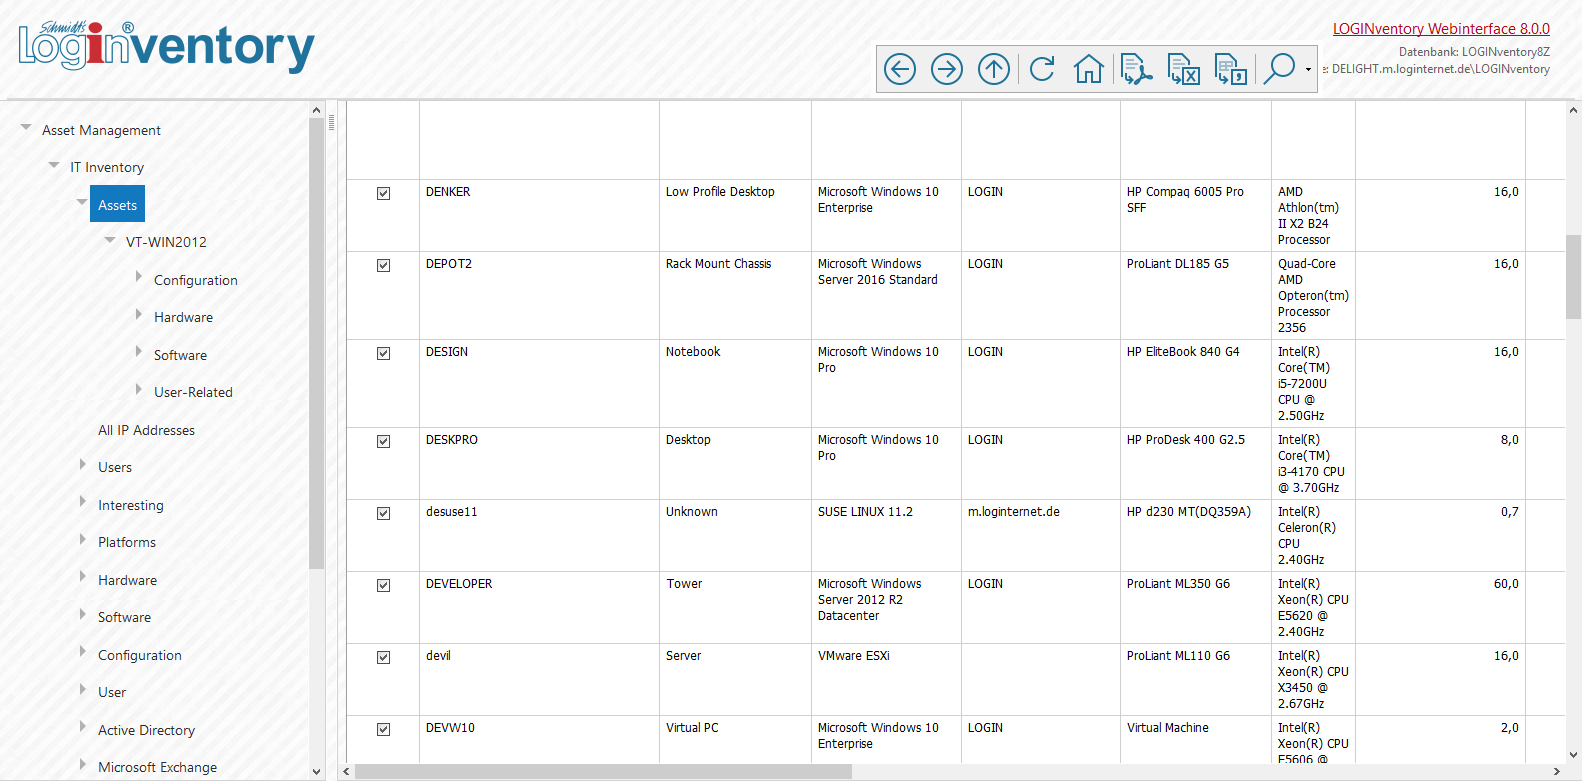The height and width of the screenshot is (781, 1582).
Task: Click the DESIGN asset name
Action: pos(447,352)
